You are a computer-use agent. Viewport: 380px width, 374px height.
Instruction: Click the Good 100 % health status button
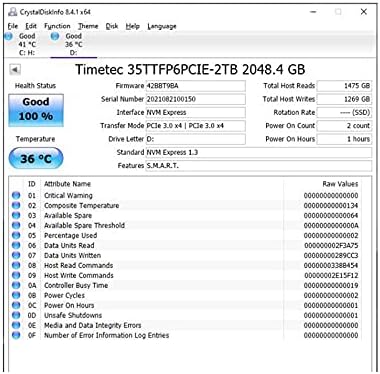(36, 110)
